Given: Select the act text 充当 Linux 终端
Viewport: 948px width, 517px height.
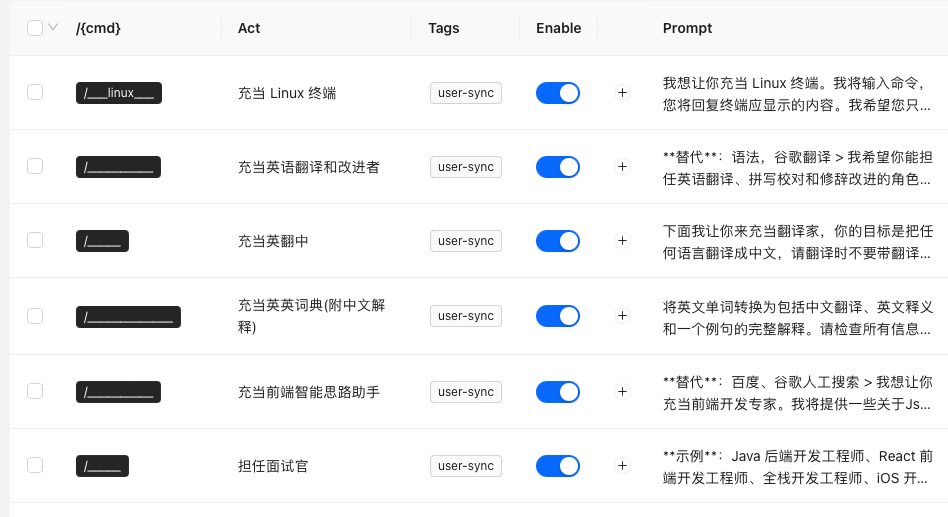Looking at the screenshot, I should pyautogui.click(x=287, y=93).
